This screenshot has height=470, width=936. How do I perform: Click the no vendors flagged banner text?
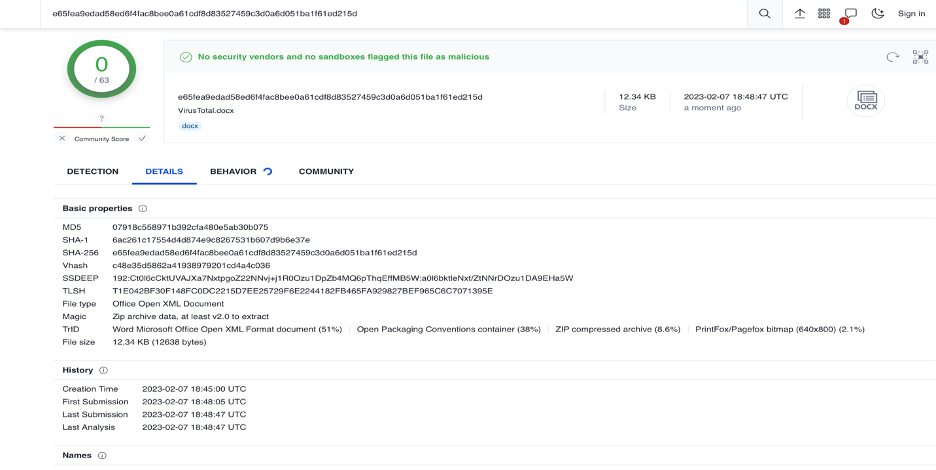tap(343, 57)
